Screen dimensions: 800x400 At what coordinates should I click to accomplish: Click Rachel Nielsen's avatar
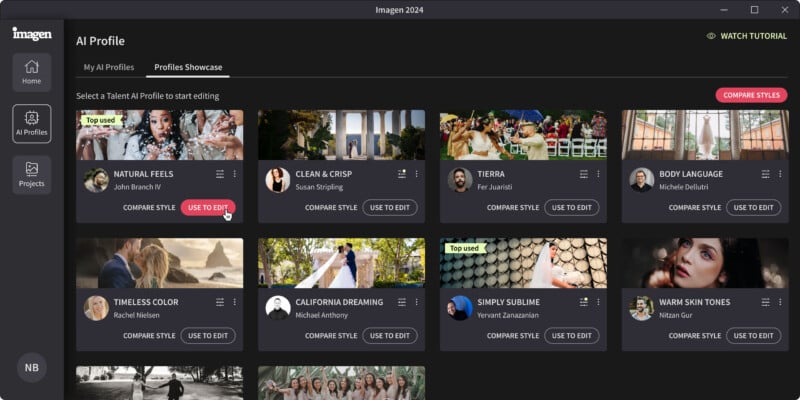(96, 308)
